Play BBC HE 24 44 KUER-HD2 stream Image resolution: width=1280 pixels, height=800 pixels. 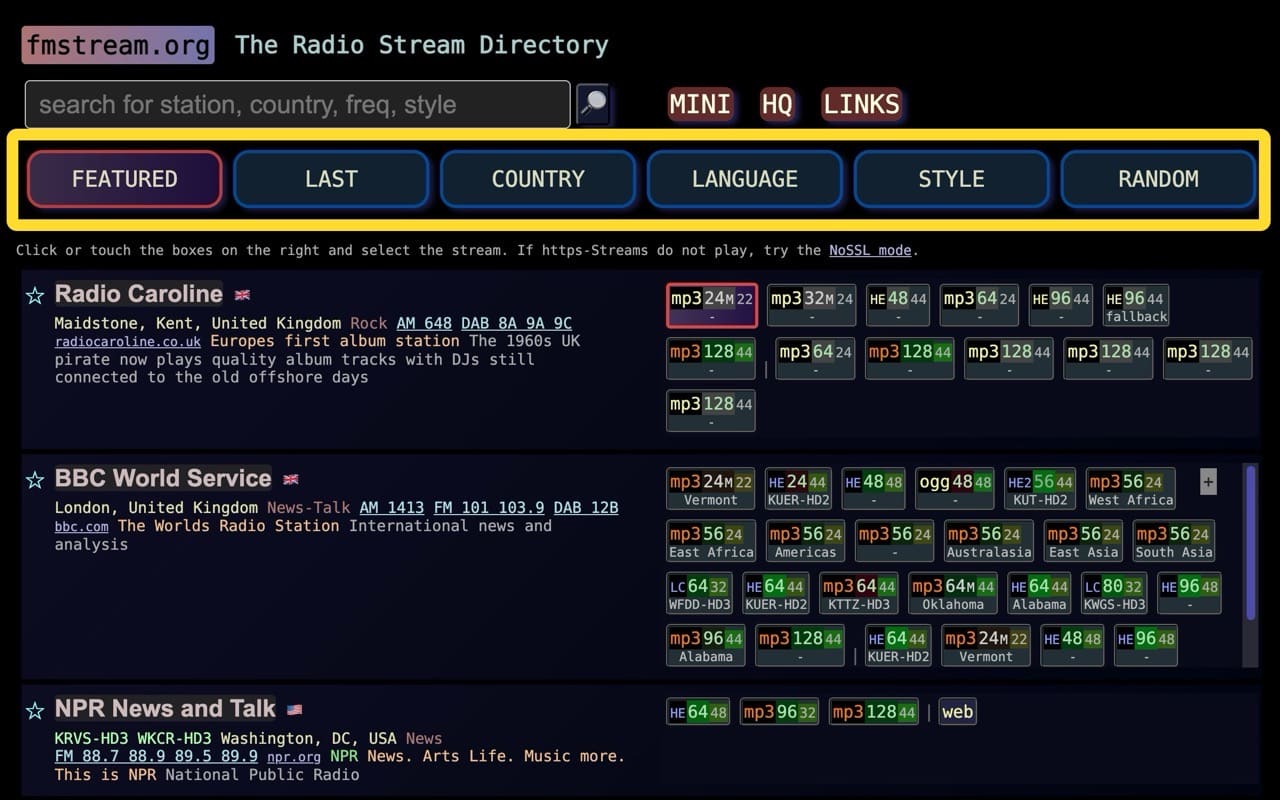tap(798, 489)
